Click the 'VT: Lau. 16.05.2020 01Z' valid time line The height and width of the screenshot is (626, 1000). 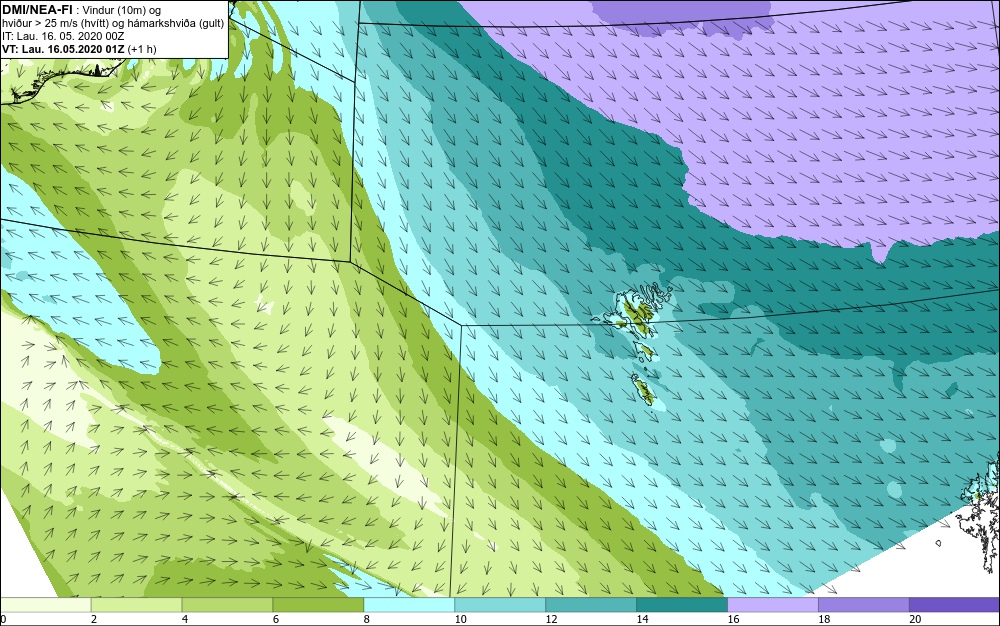coord(79,49)
